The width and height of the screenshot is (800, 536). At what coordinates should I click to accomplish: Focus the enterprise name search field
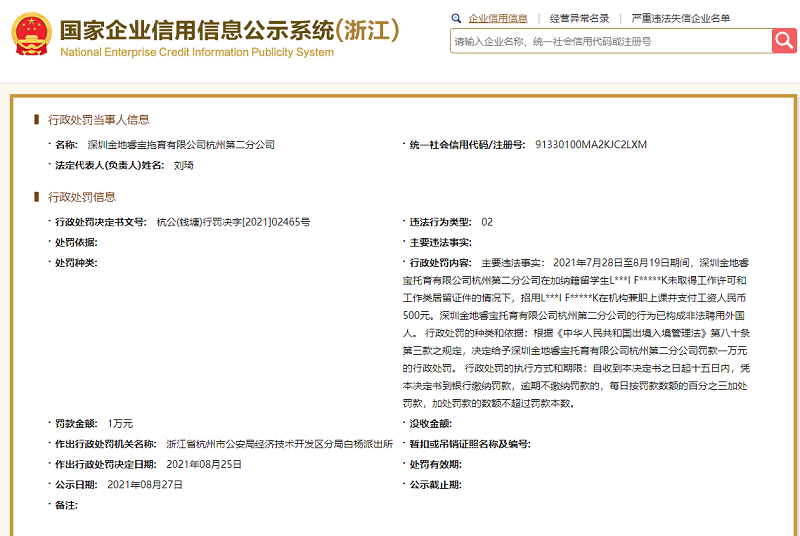click(611, 41)
